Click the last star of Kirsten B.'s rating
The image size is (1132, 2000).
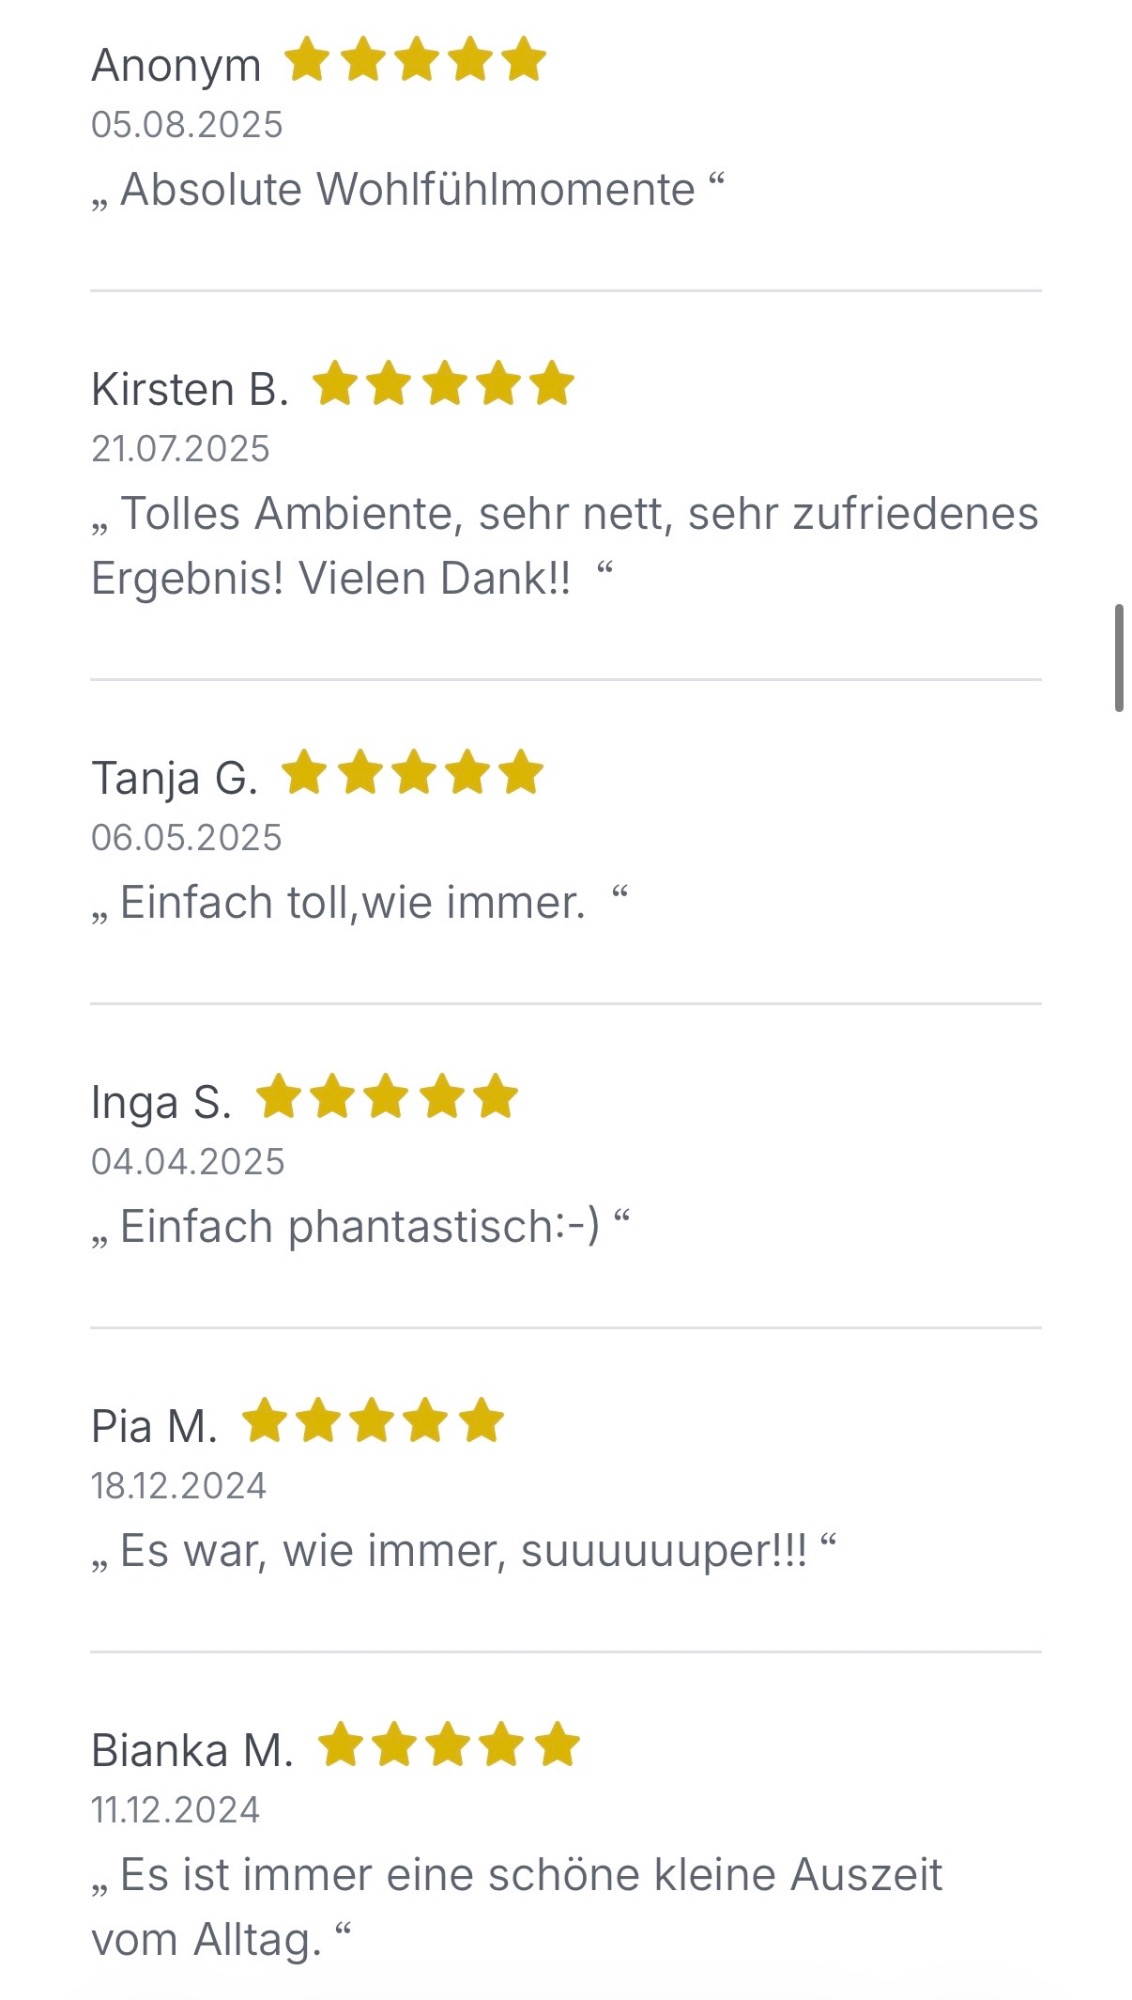552,384
